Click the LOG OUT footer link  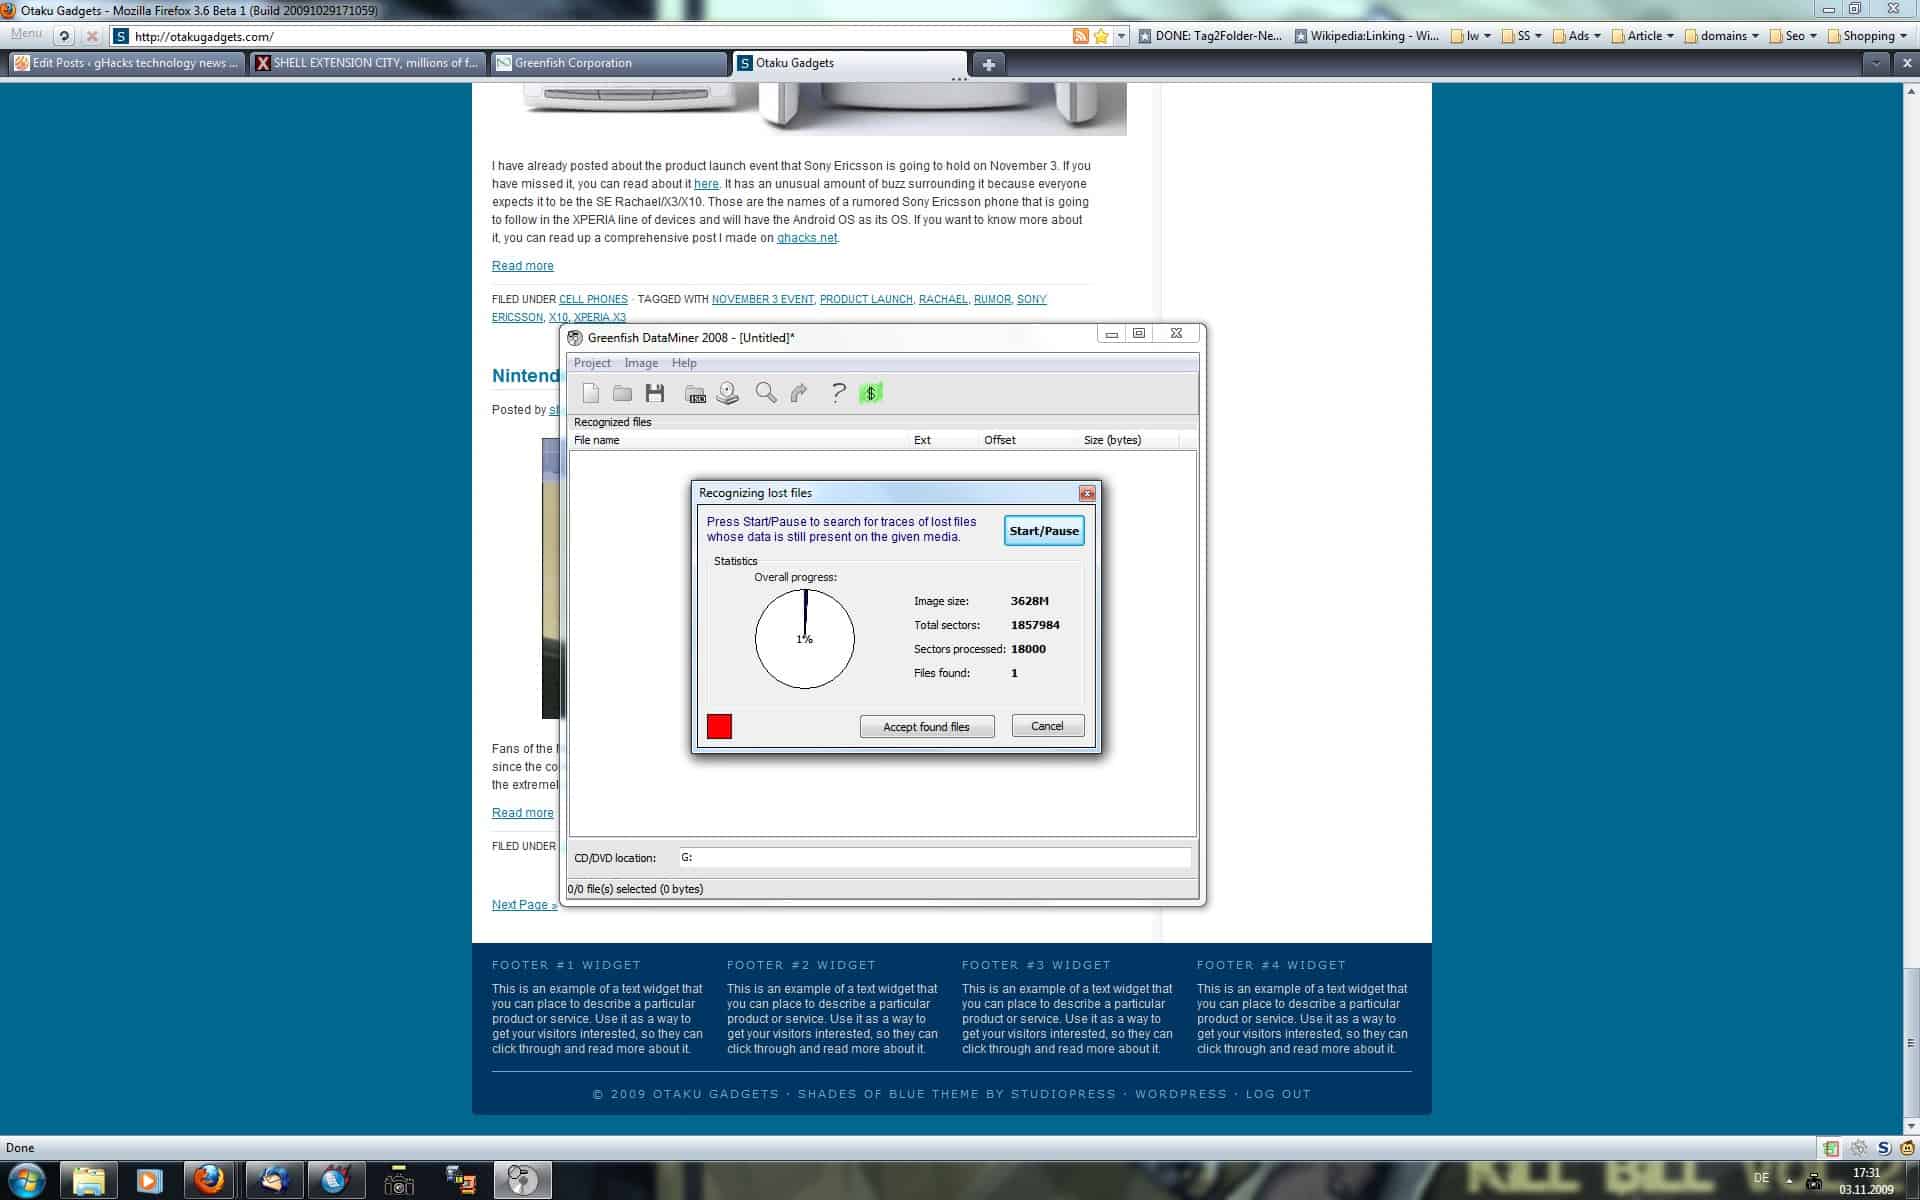pyautogui.click(x=1278, y=1094)
